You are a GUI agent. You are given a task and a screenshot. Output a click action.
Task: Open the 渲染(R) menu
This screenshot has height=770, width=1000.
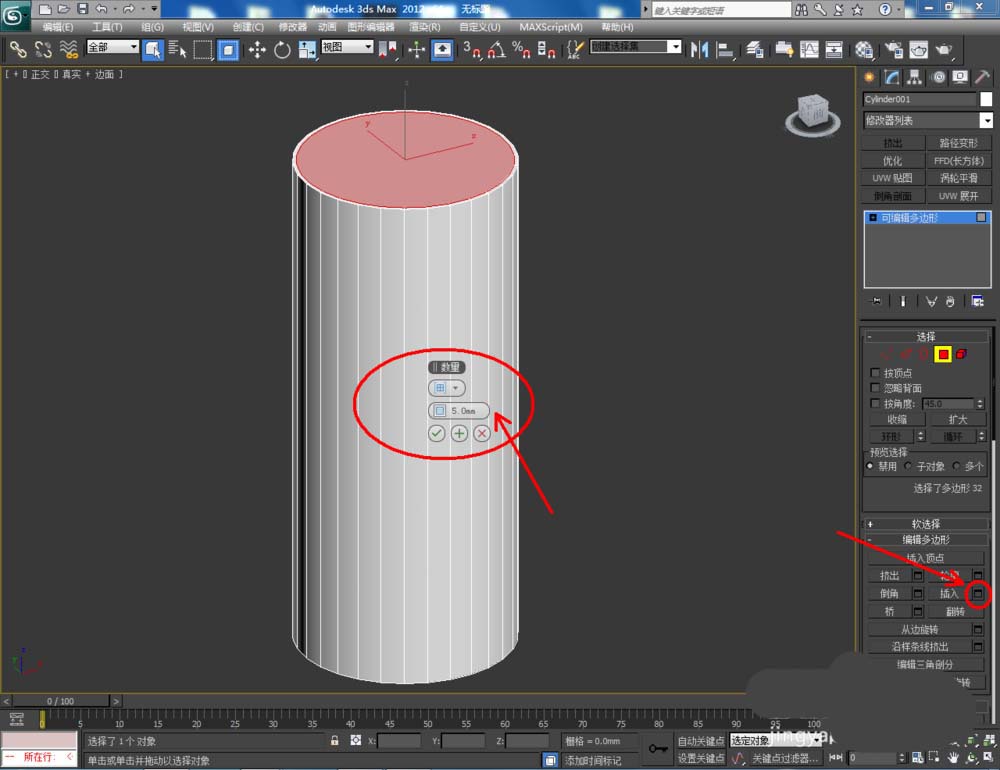425,27
